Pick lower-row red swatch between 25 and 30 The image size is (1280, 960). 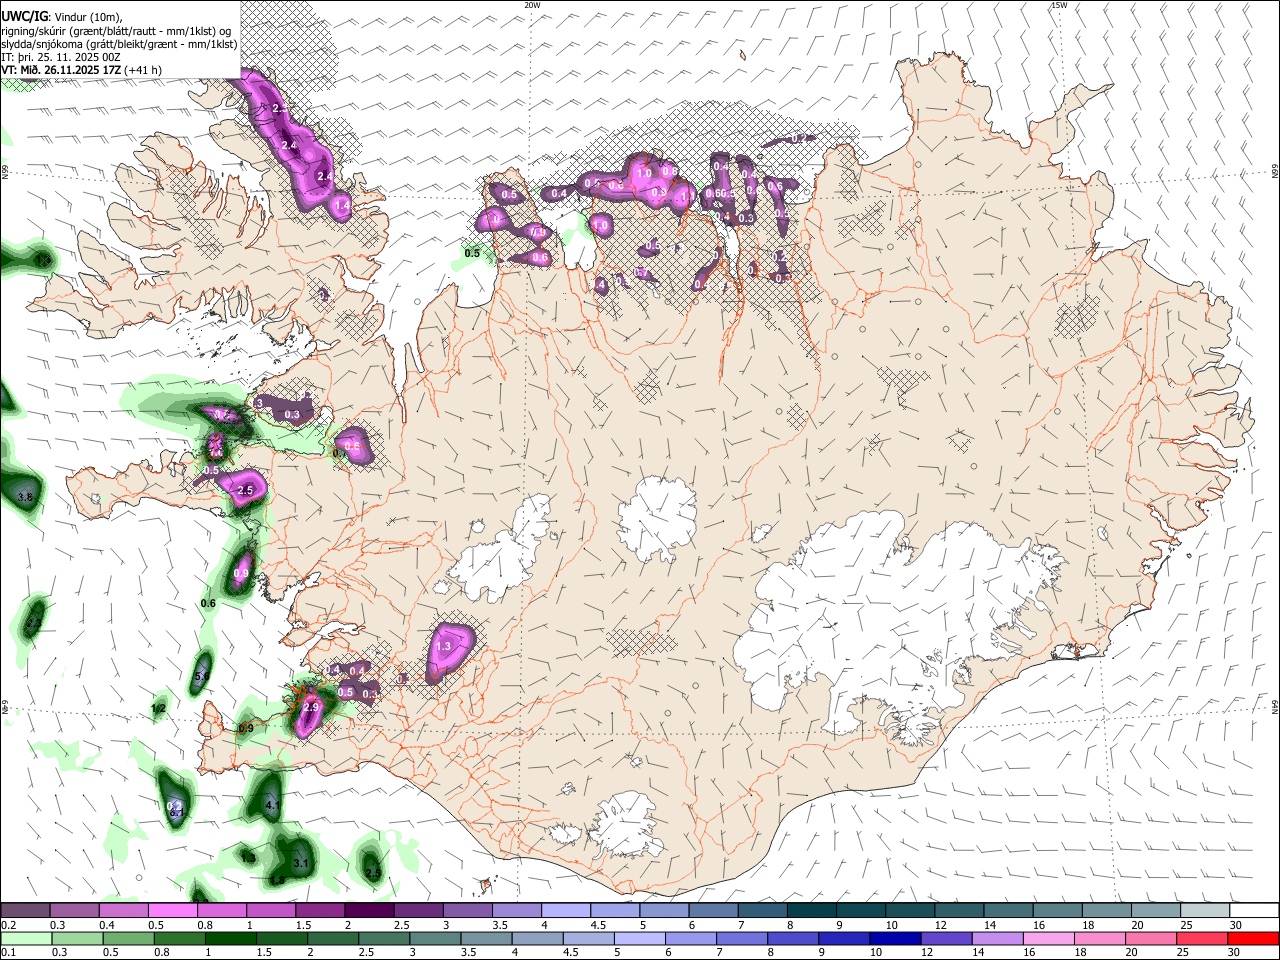point(1204,938)
